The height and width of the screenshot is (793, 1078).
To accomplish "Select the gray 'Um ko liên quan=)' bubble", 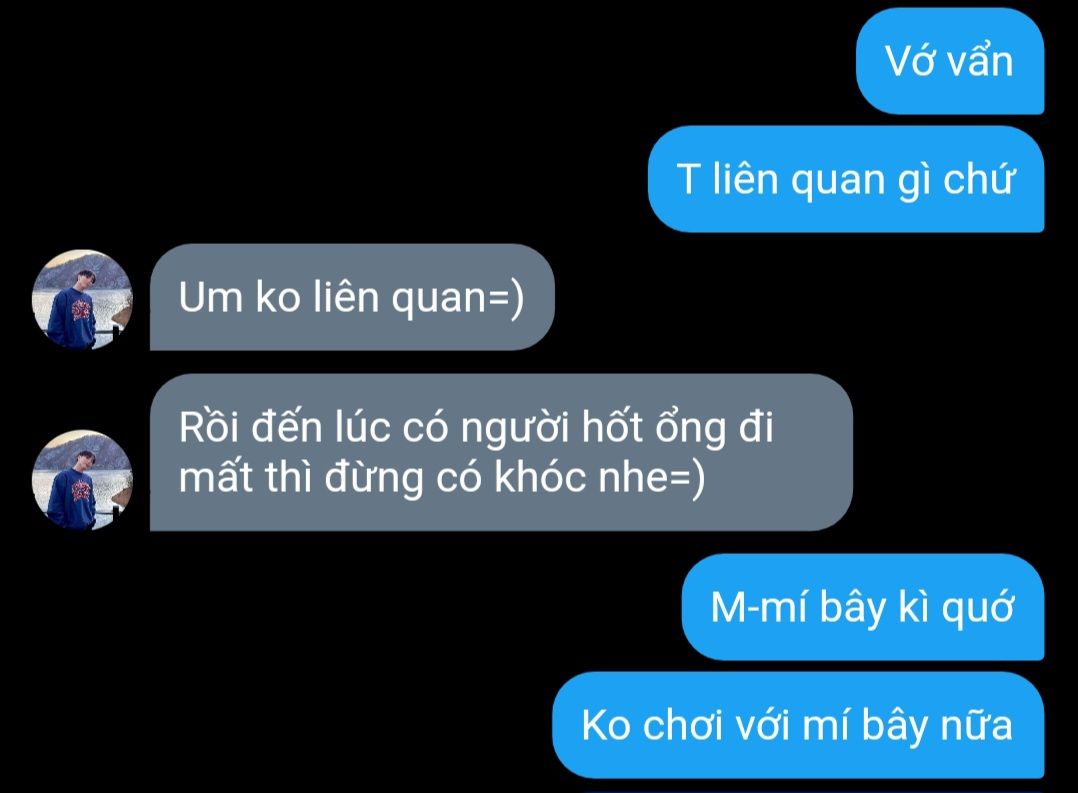I will [x=352, y=297].
